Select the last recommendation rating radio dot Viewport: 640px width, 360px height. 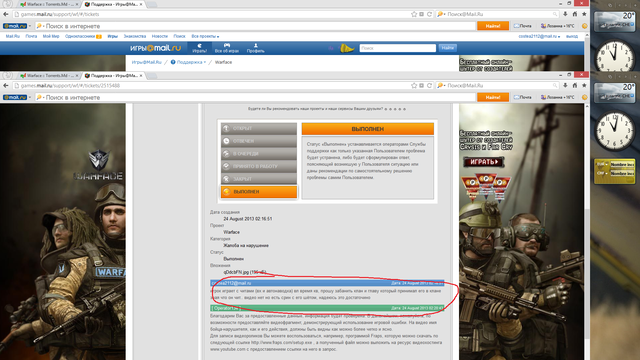405,109
